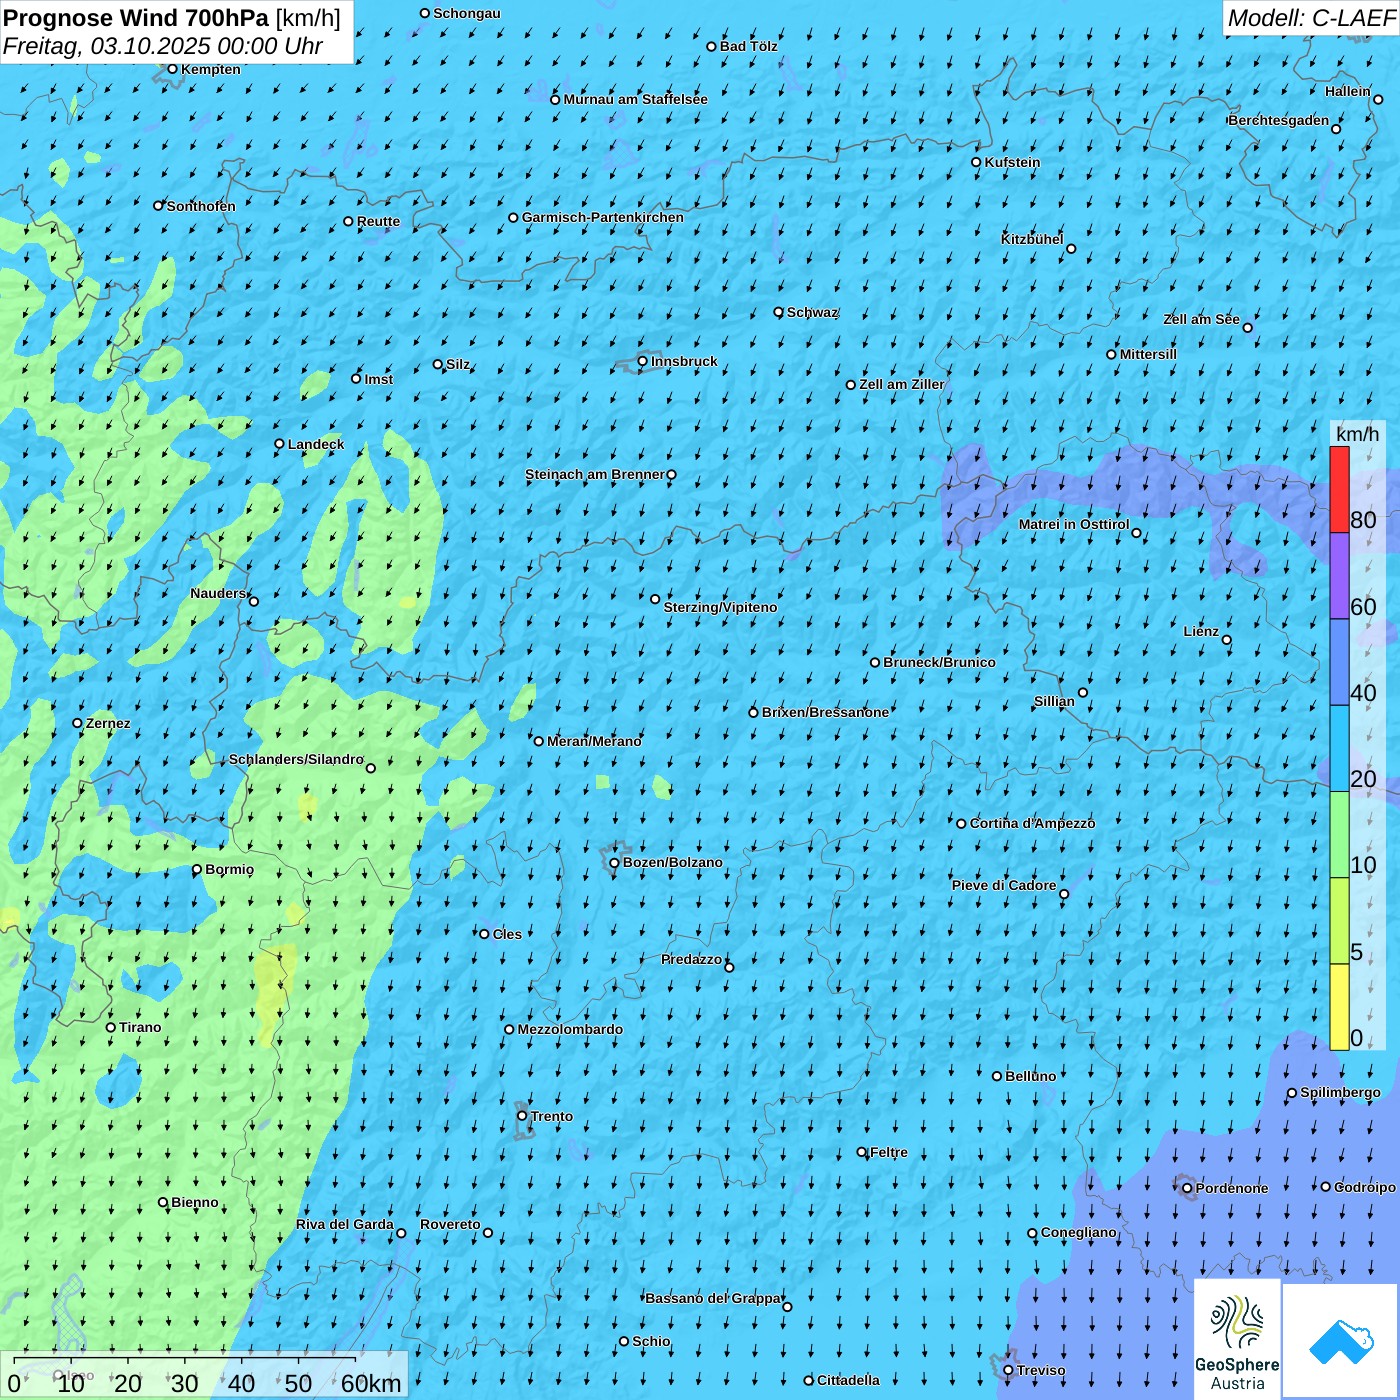Click the Murnau am Staffelsee label
The image size is (1400, 1400).
point(635,99)
